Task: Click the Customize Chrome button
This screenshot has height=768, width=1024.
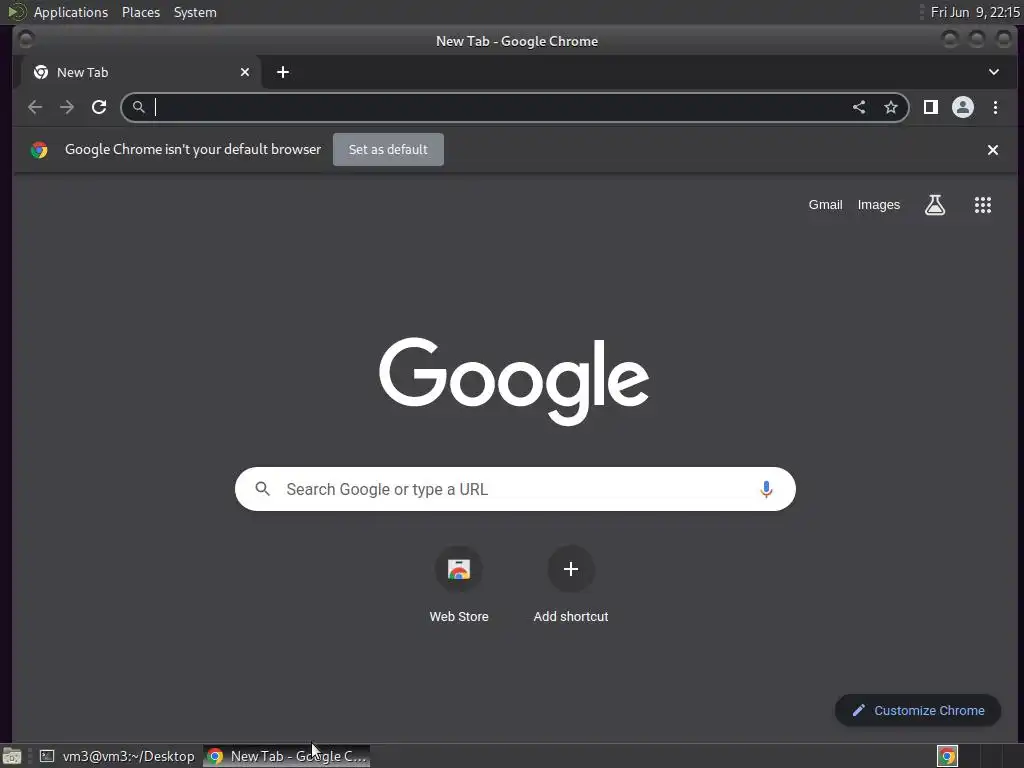Action: (x=918, y=711)
